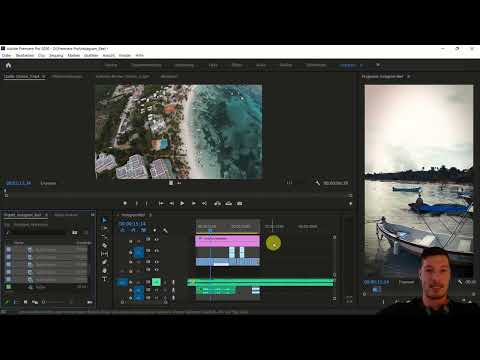
Task: Select the Slip tool
Action: [105, 254]
